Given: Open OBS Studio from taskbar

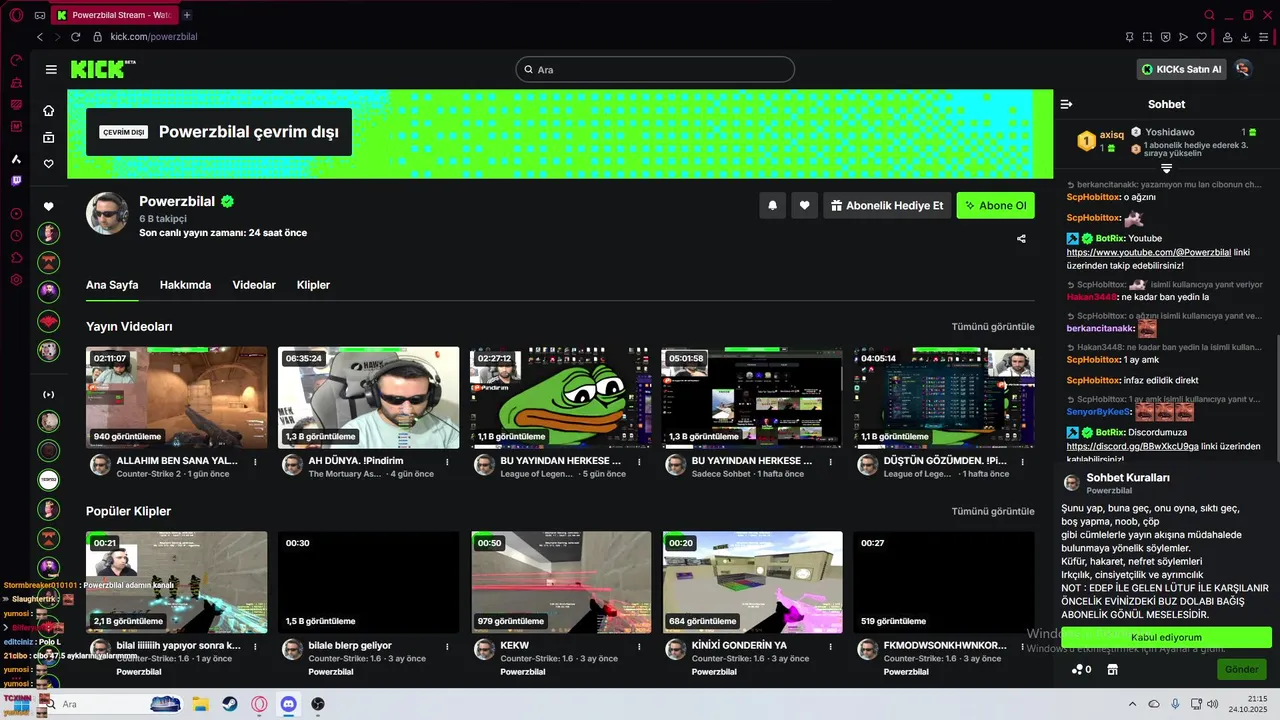Looking at the screenshot, I should tap(318, 704).
